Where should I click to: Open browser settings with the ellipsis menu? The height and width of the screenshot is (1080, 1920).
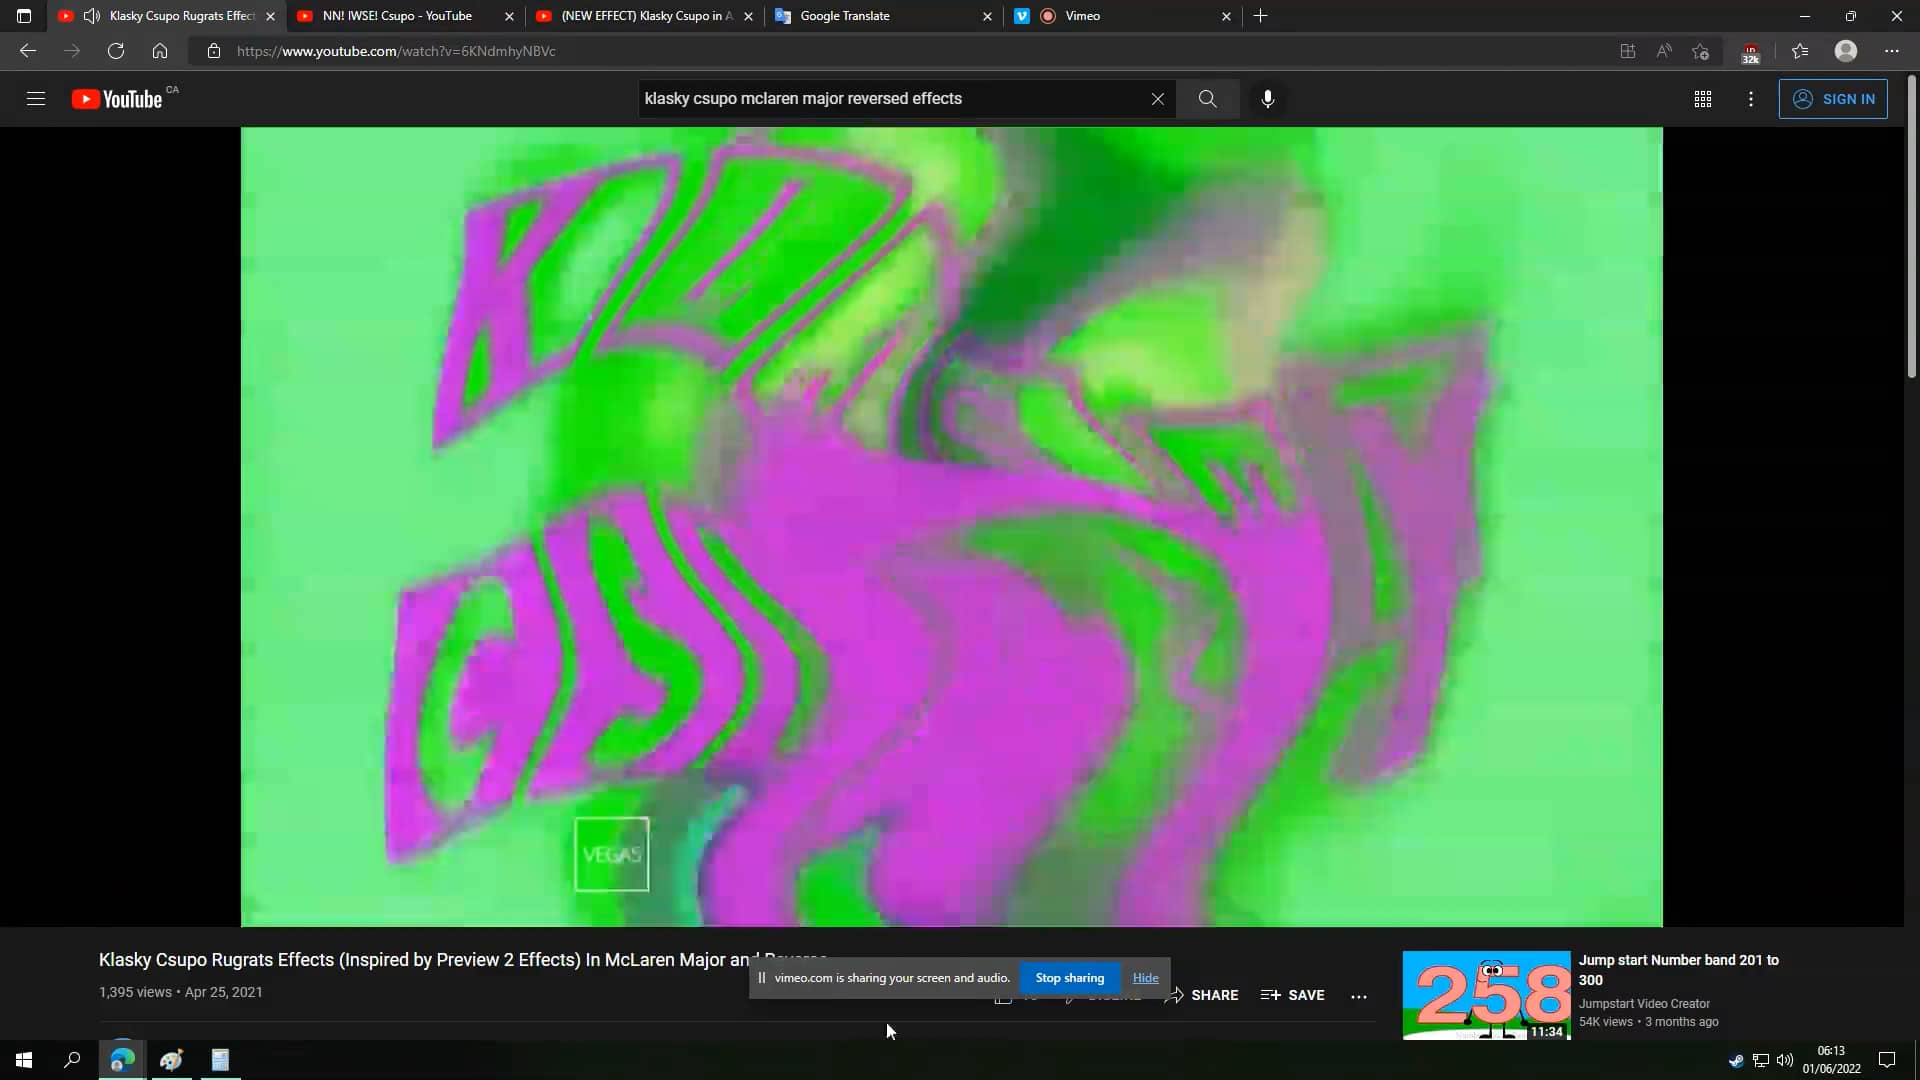pos(1891,51)
